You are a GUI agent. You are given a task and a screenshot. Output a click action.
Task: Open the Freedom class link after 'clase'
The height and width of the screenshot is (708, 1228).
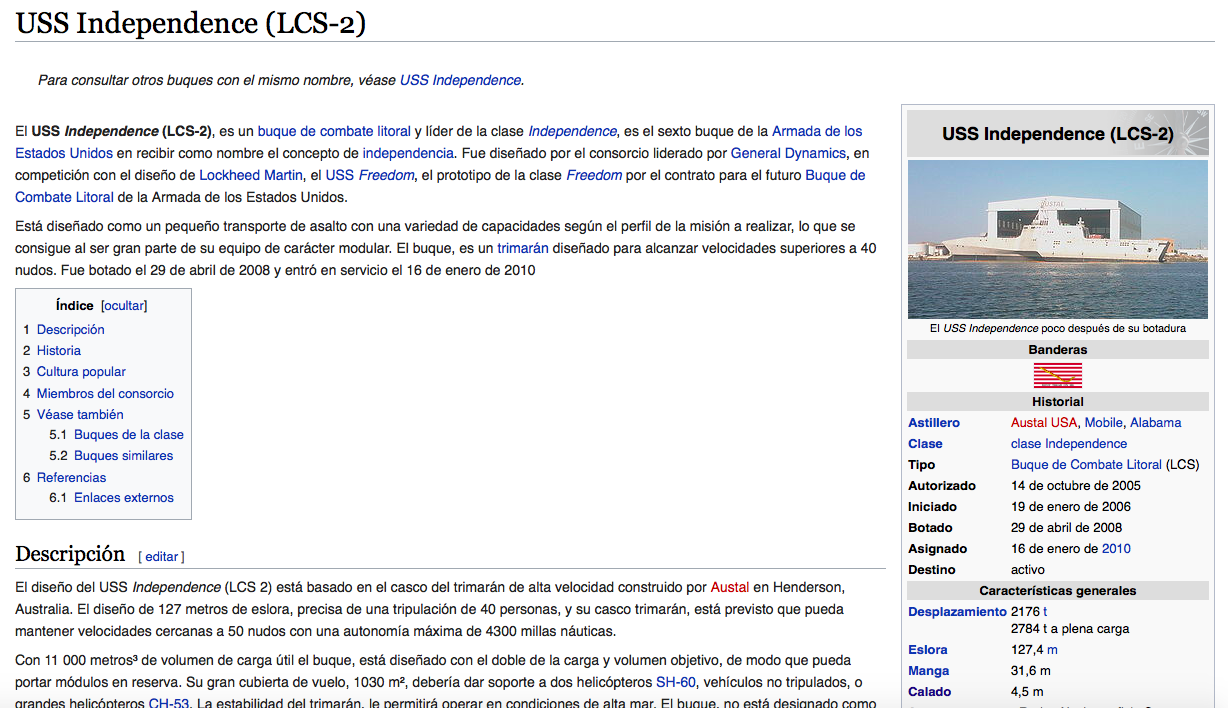pos(594,175)
